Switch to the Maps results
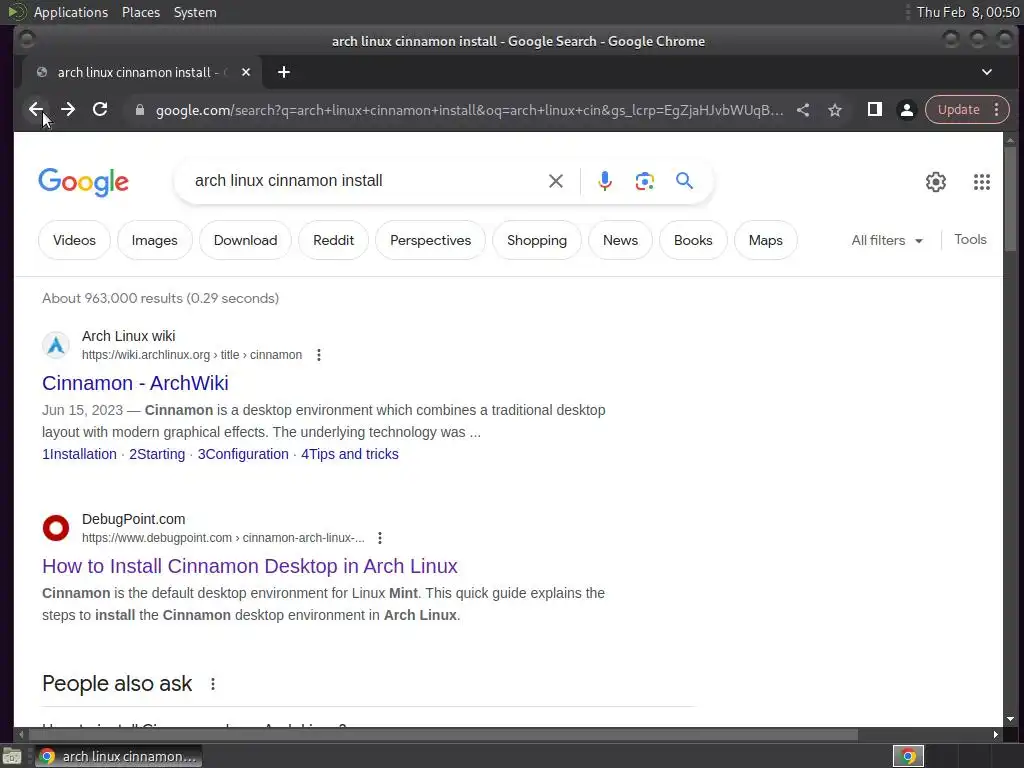This screenshot has width=1024, height=768. coord(765,240)
